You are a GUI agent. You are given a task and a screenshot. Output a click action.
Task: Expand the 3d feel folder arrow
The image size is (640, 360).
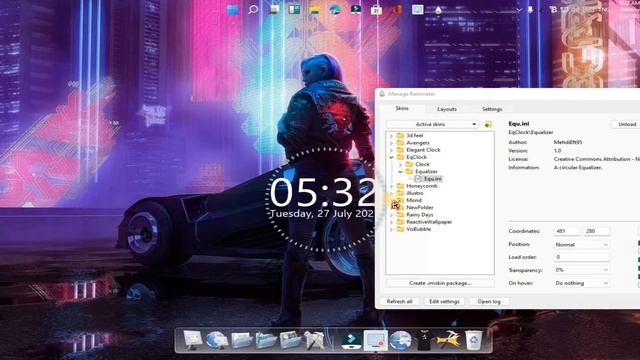tap(391, 136)
